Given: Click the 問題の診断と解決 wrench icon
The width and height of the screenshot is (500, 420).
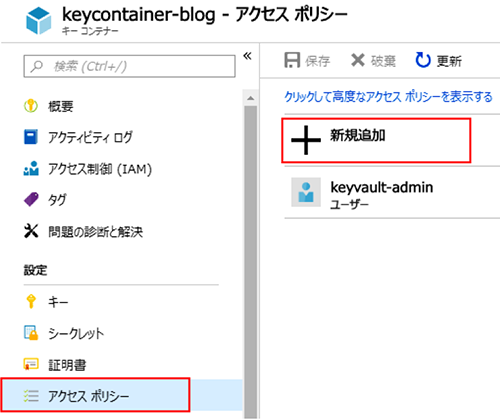Looking at the screenshot, I should click(31, 231).
